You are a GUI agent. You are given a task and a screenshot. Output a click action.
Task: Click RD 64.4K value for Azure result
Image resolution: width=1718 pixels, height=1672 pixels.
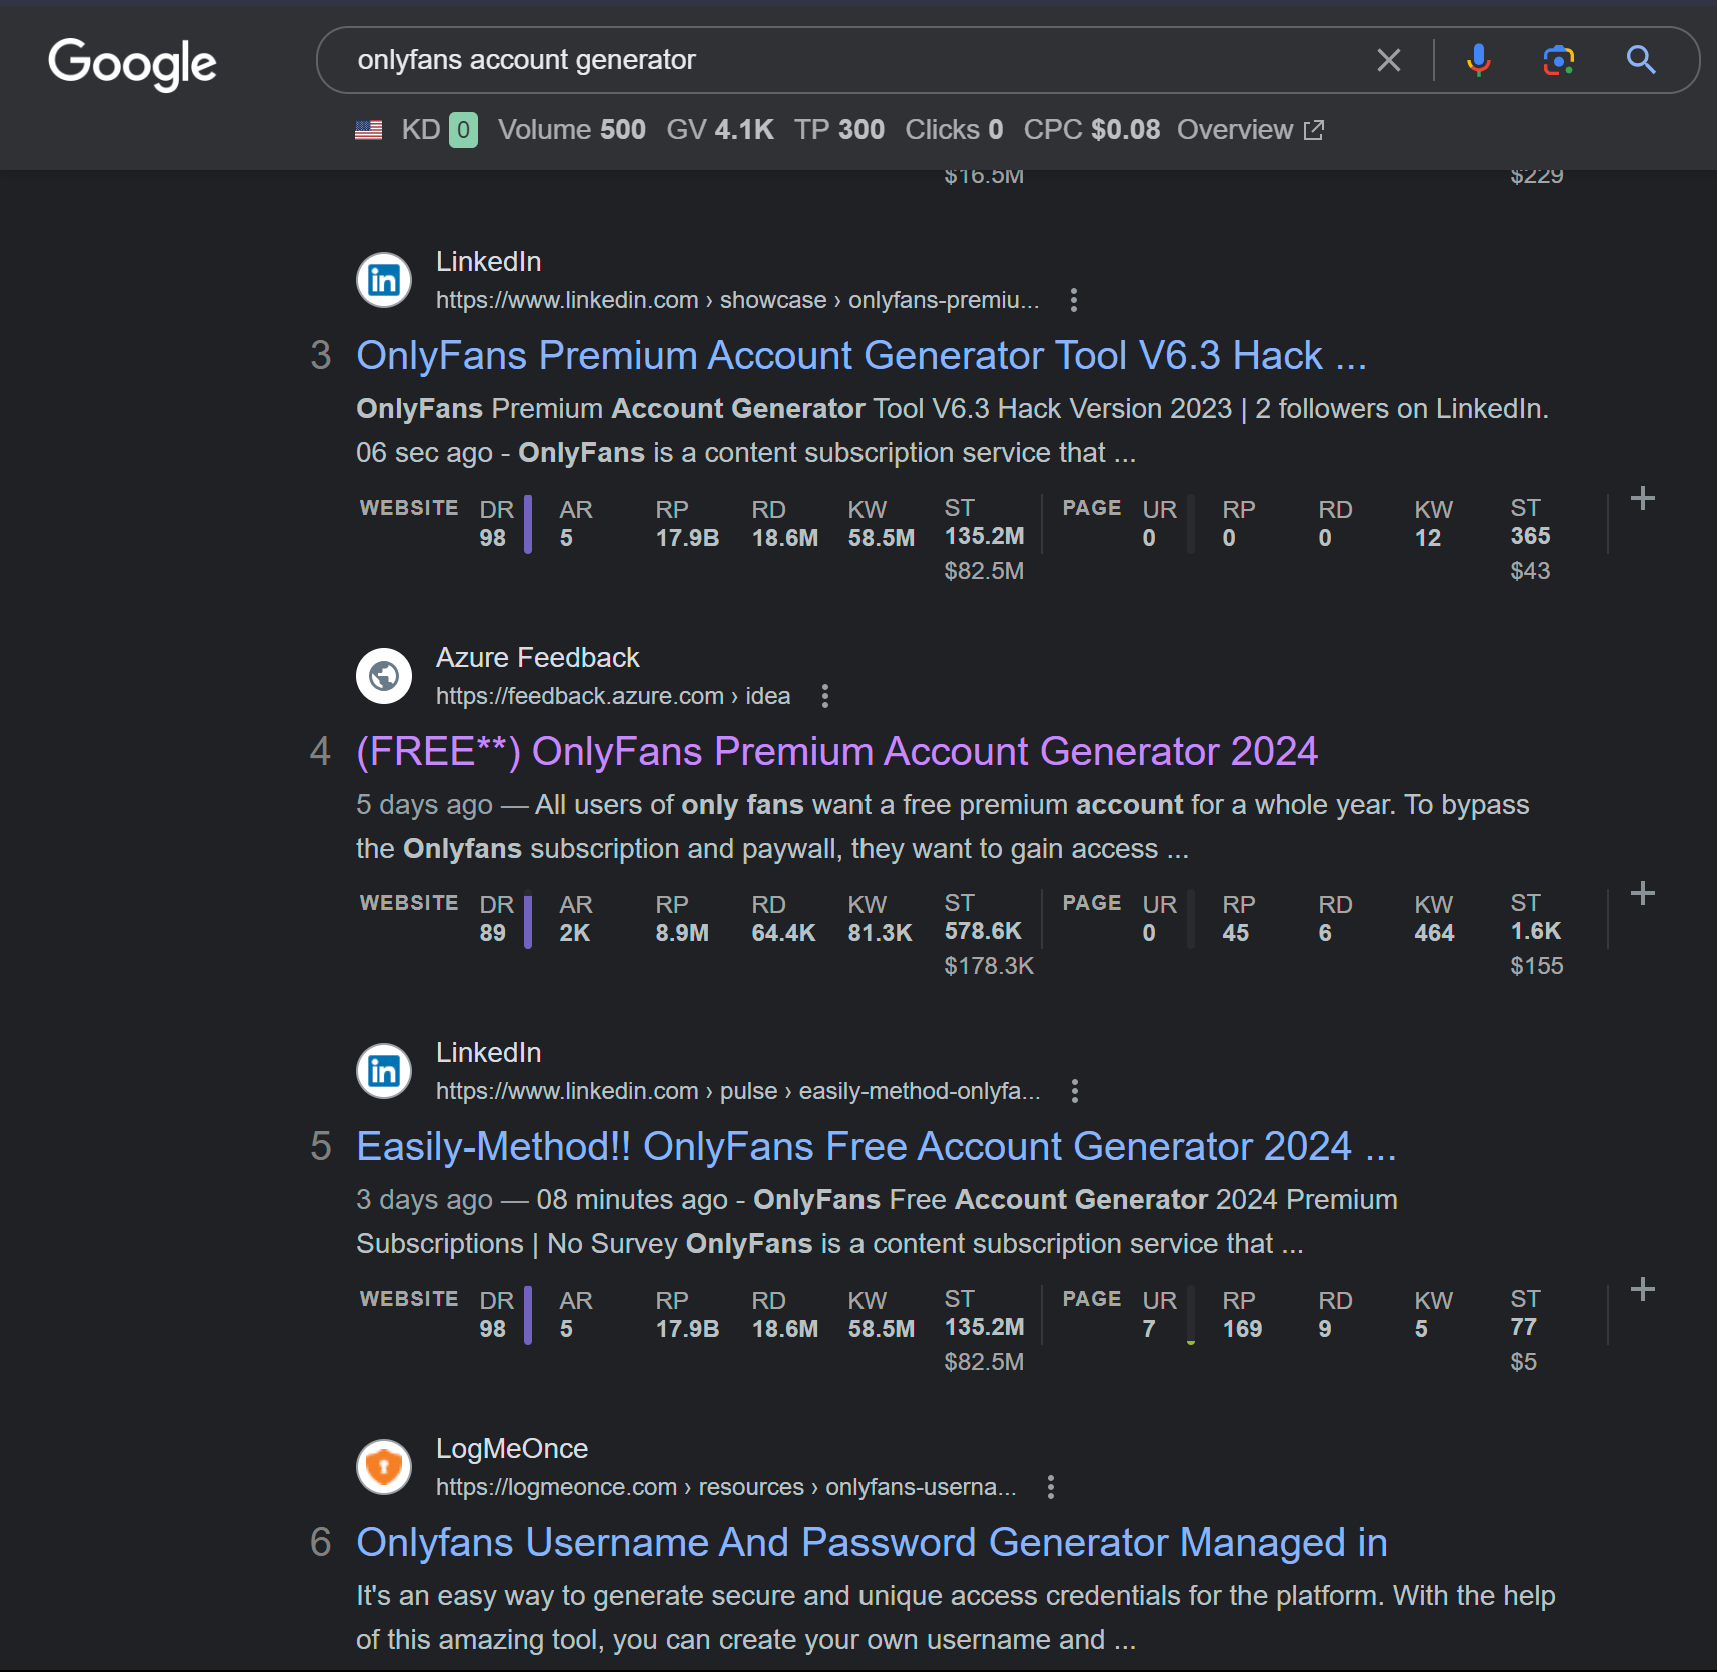click(x=783, y=933)
